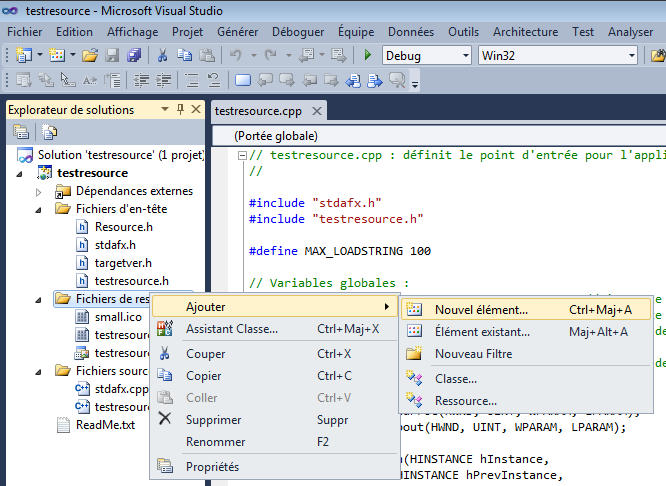
Task: Choose Classe... in Ajouter submenu
Action: pos(525,379)
